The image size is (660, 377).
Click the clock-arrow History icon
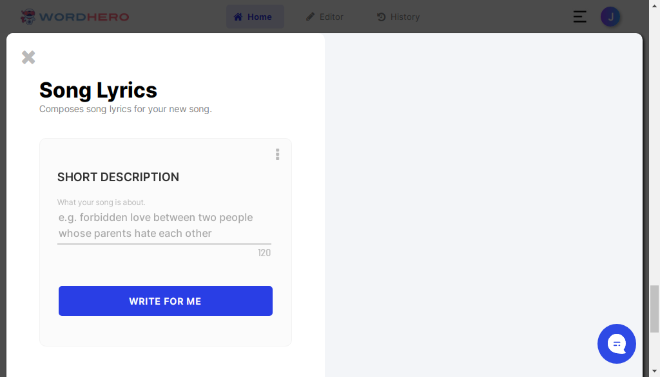381,17
